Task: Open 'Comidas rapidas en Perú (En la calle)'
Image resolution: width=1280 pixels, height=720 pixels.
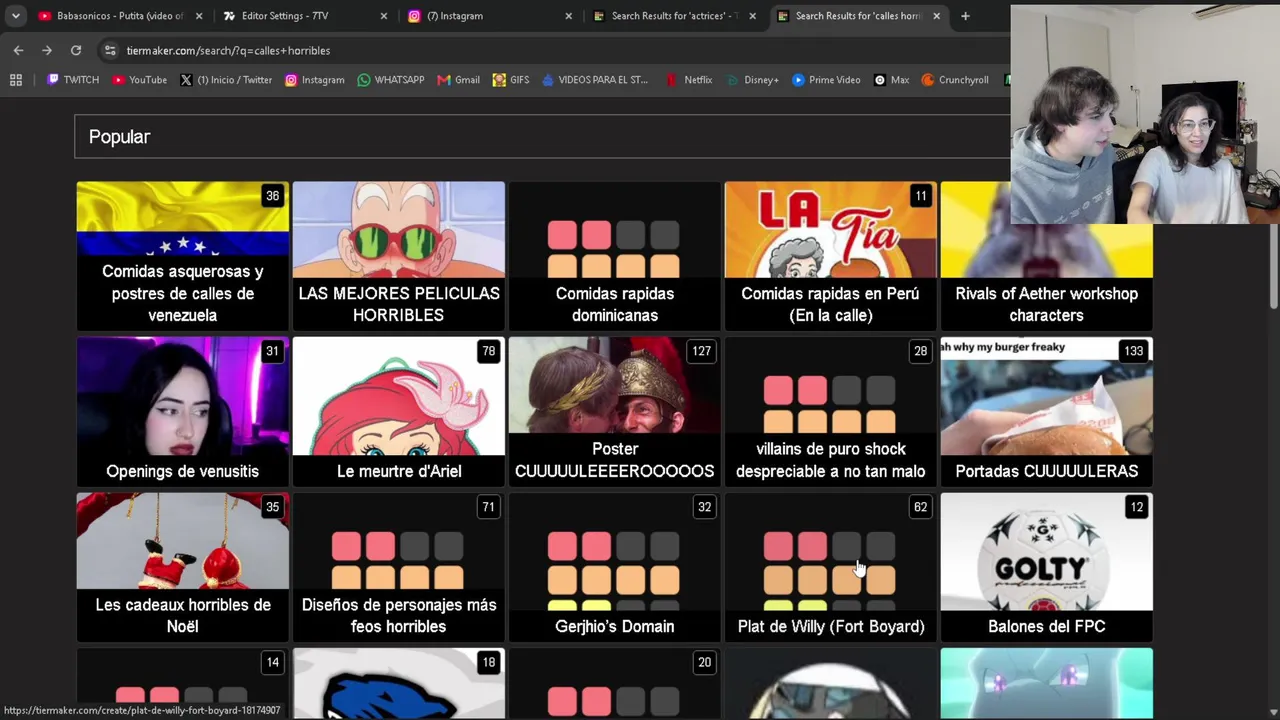Action: 831,256
